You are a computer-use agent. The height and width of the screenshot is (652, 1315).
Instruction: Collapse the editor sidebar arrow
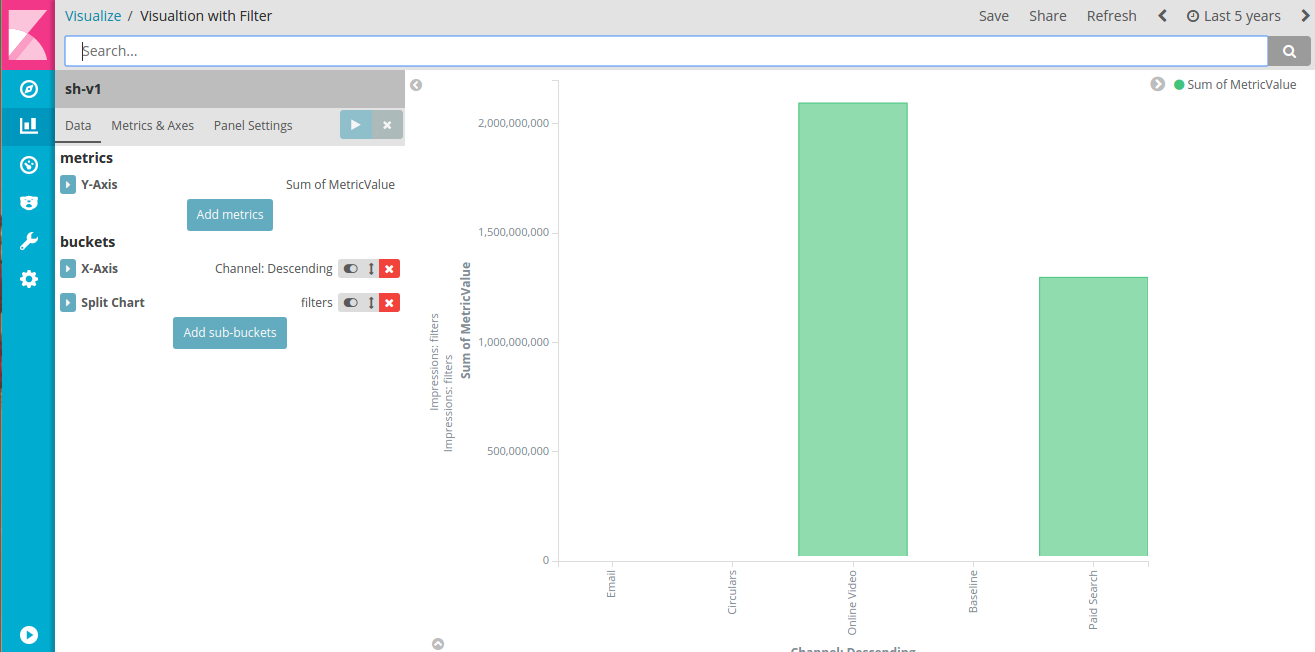416,85
